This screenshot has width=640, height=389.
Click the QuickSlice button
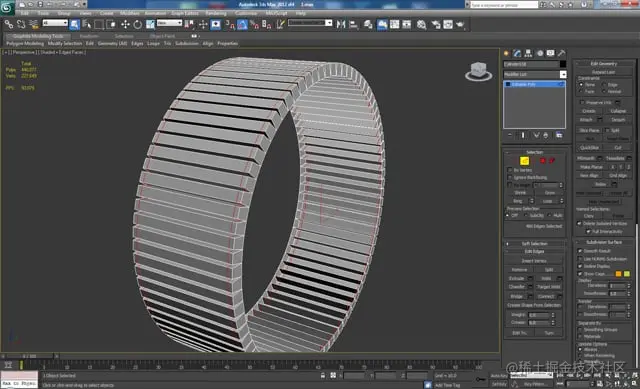[589, 147]
